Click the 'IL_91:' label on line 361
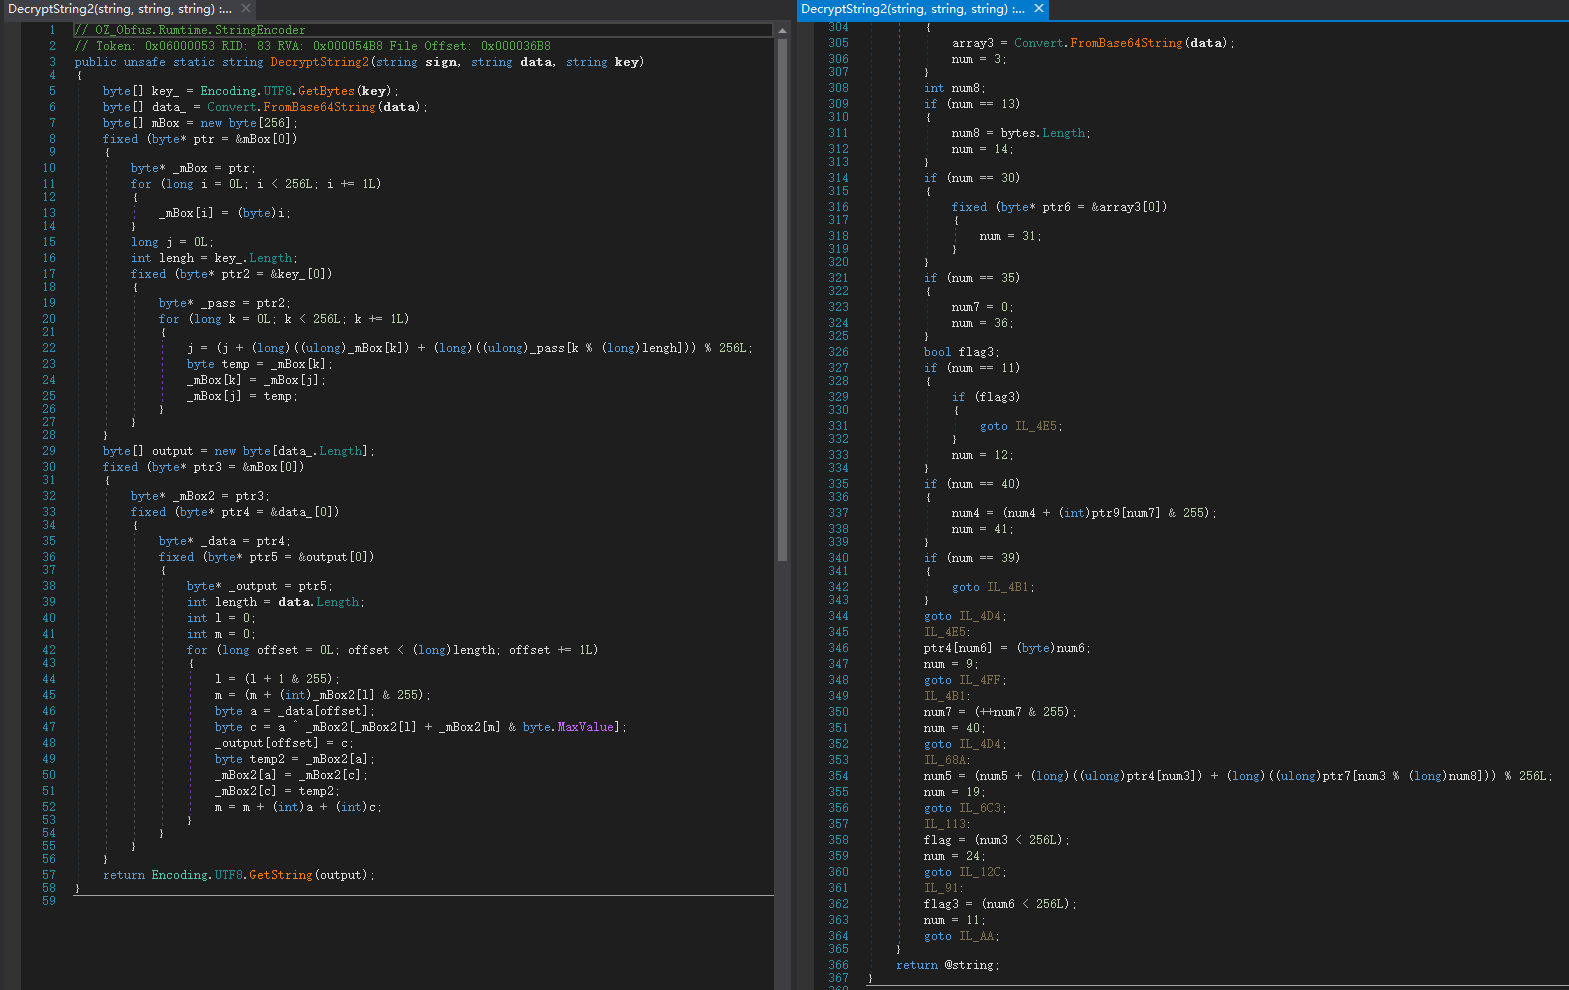This screenshot has width=1569, height=990. (942, 888)
